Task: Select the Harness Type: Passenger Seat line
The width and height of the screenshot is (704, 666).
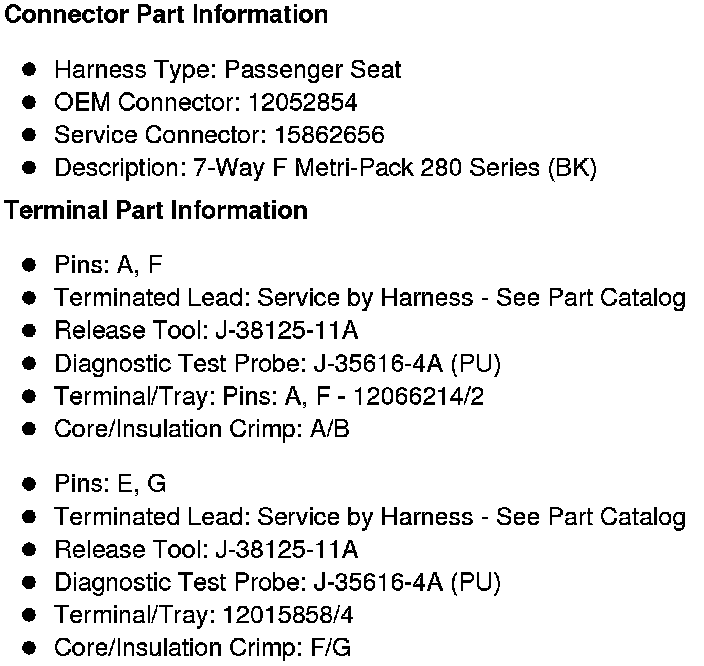Action: 227,70
